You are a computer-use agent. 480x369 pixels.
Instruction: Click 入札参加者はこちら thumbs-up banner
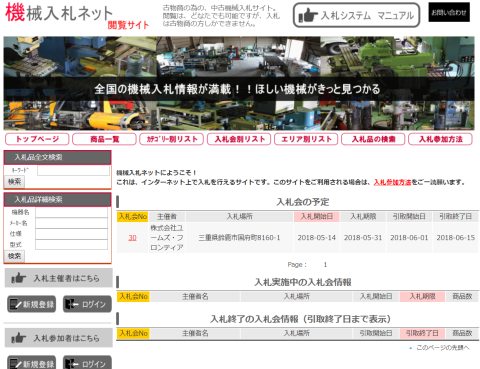click(x=58, y=338)
